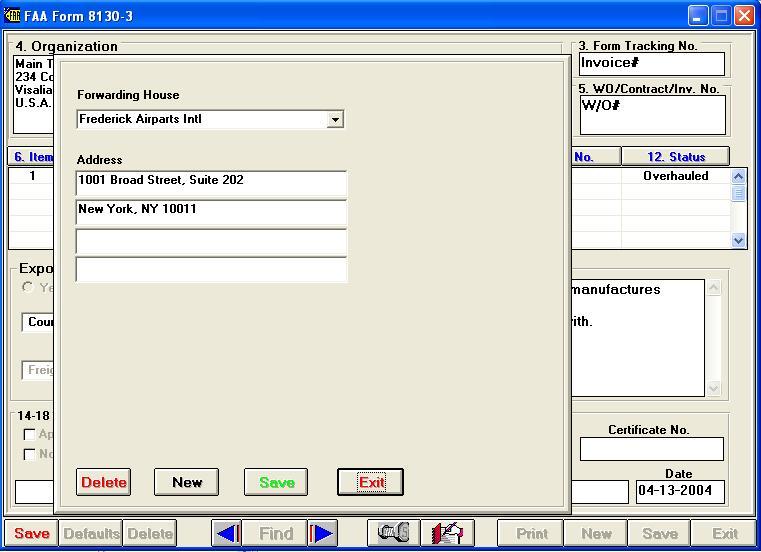This screenshot has width=761, height=552.
Task: Toggle the first checkbox in section 14-18
Action: [28, 435]
